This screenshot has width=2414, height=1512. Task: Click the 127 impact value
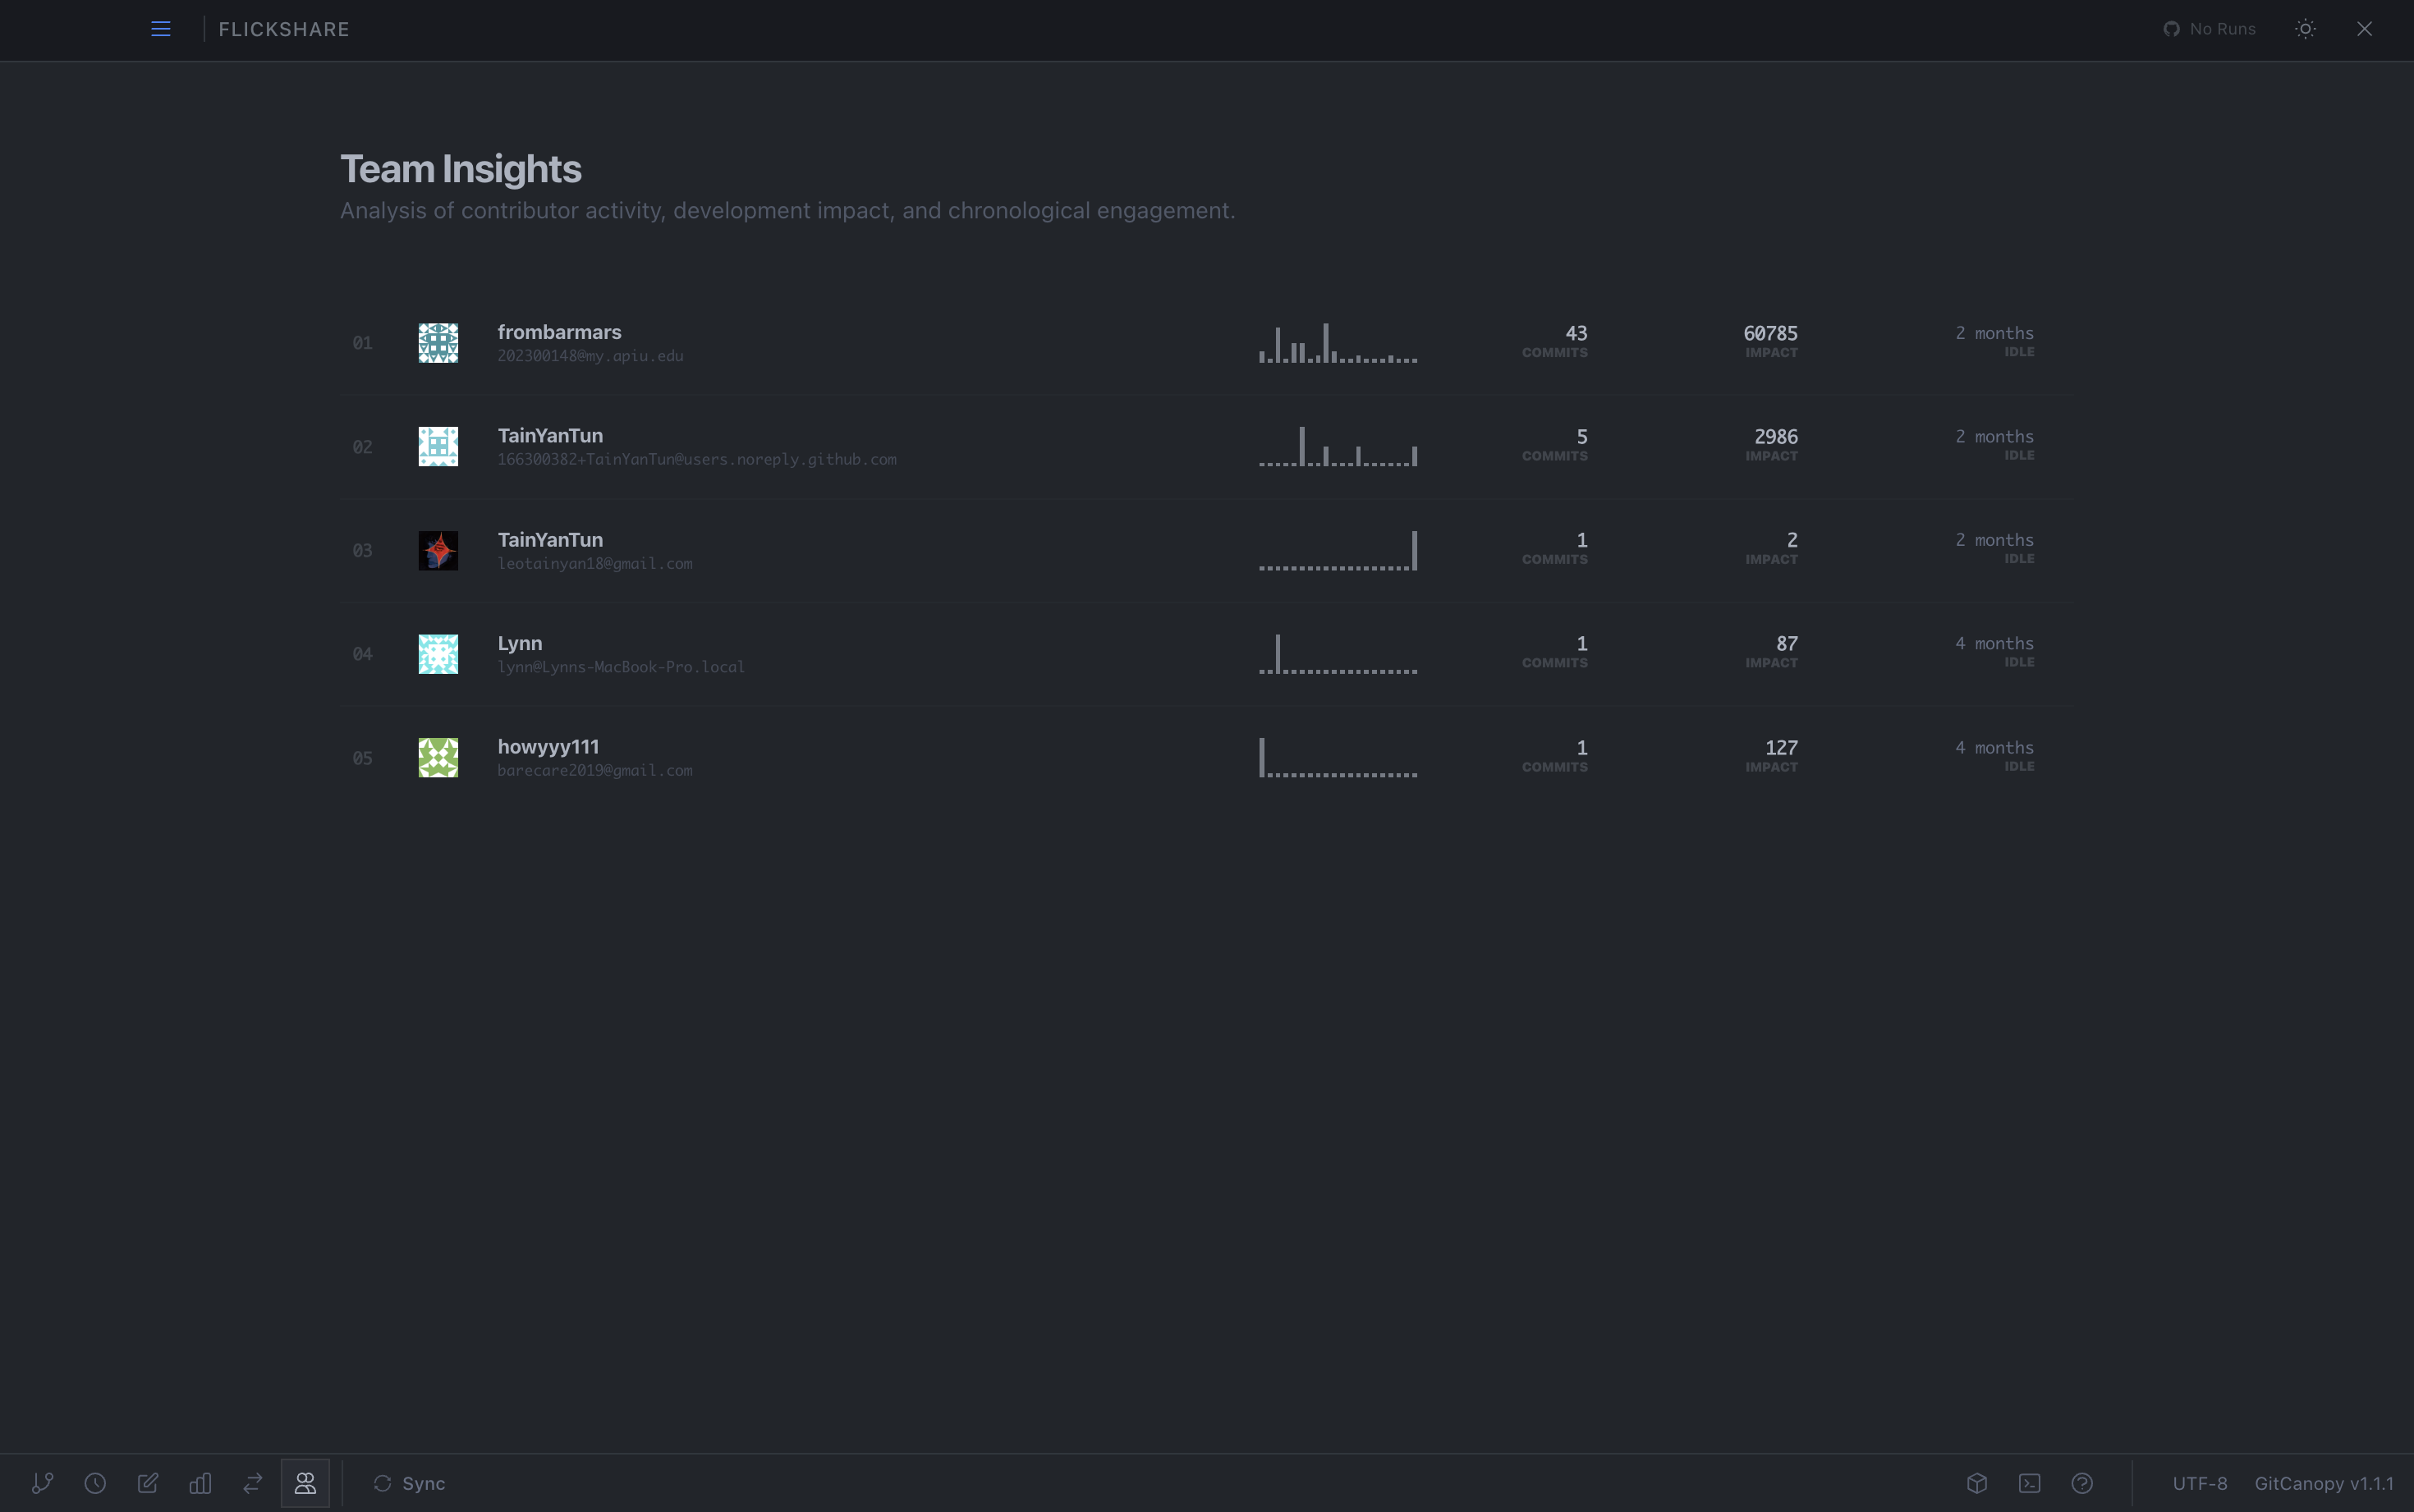[x=1781, y=748]
